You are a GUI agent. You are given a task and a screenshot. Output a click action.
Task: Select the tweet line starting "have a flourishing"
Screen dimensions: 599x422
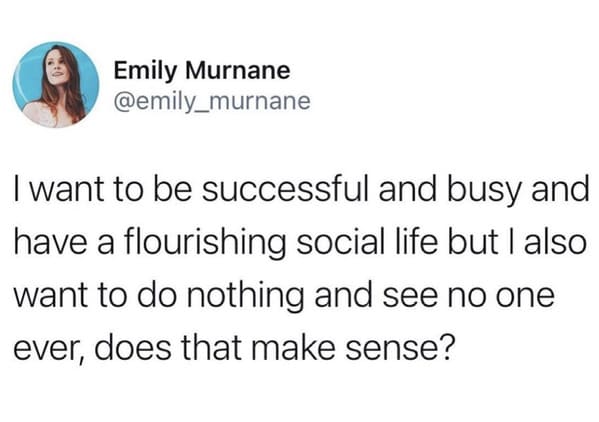pos(300,243)
